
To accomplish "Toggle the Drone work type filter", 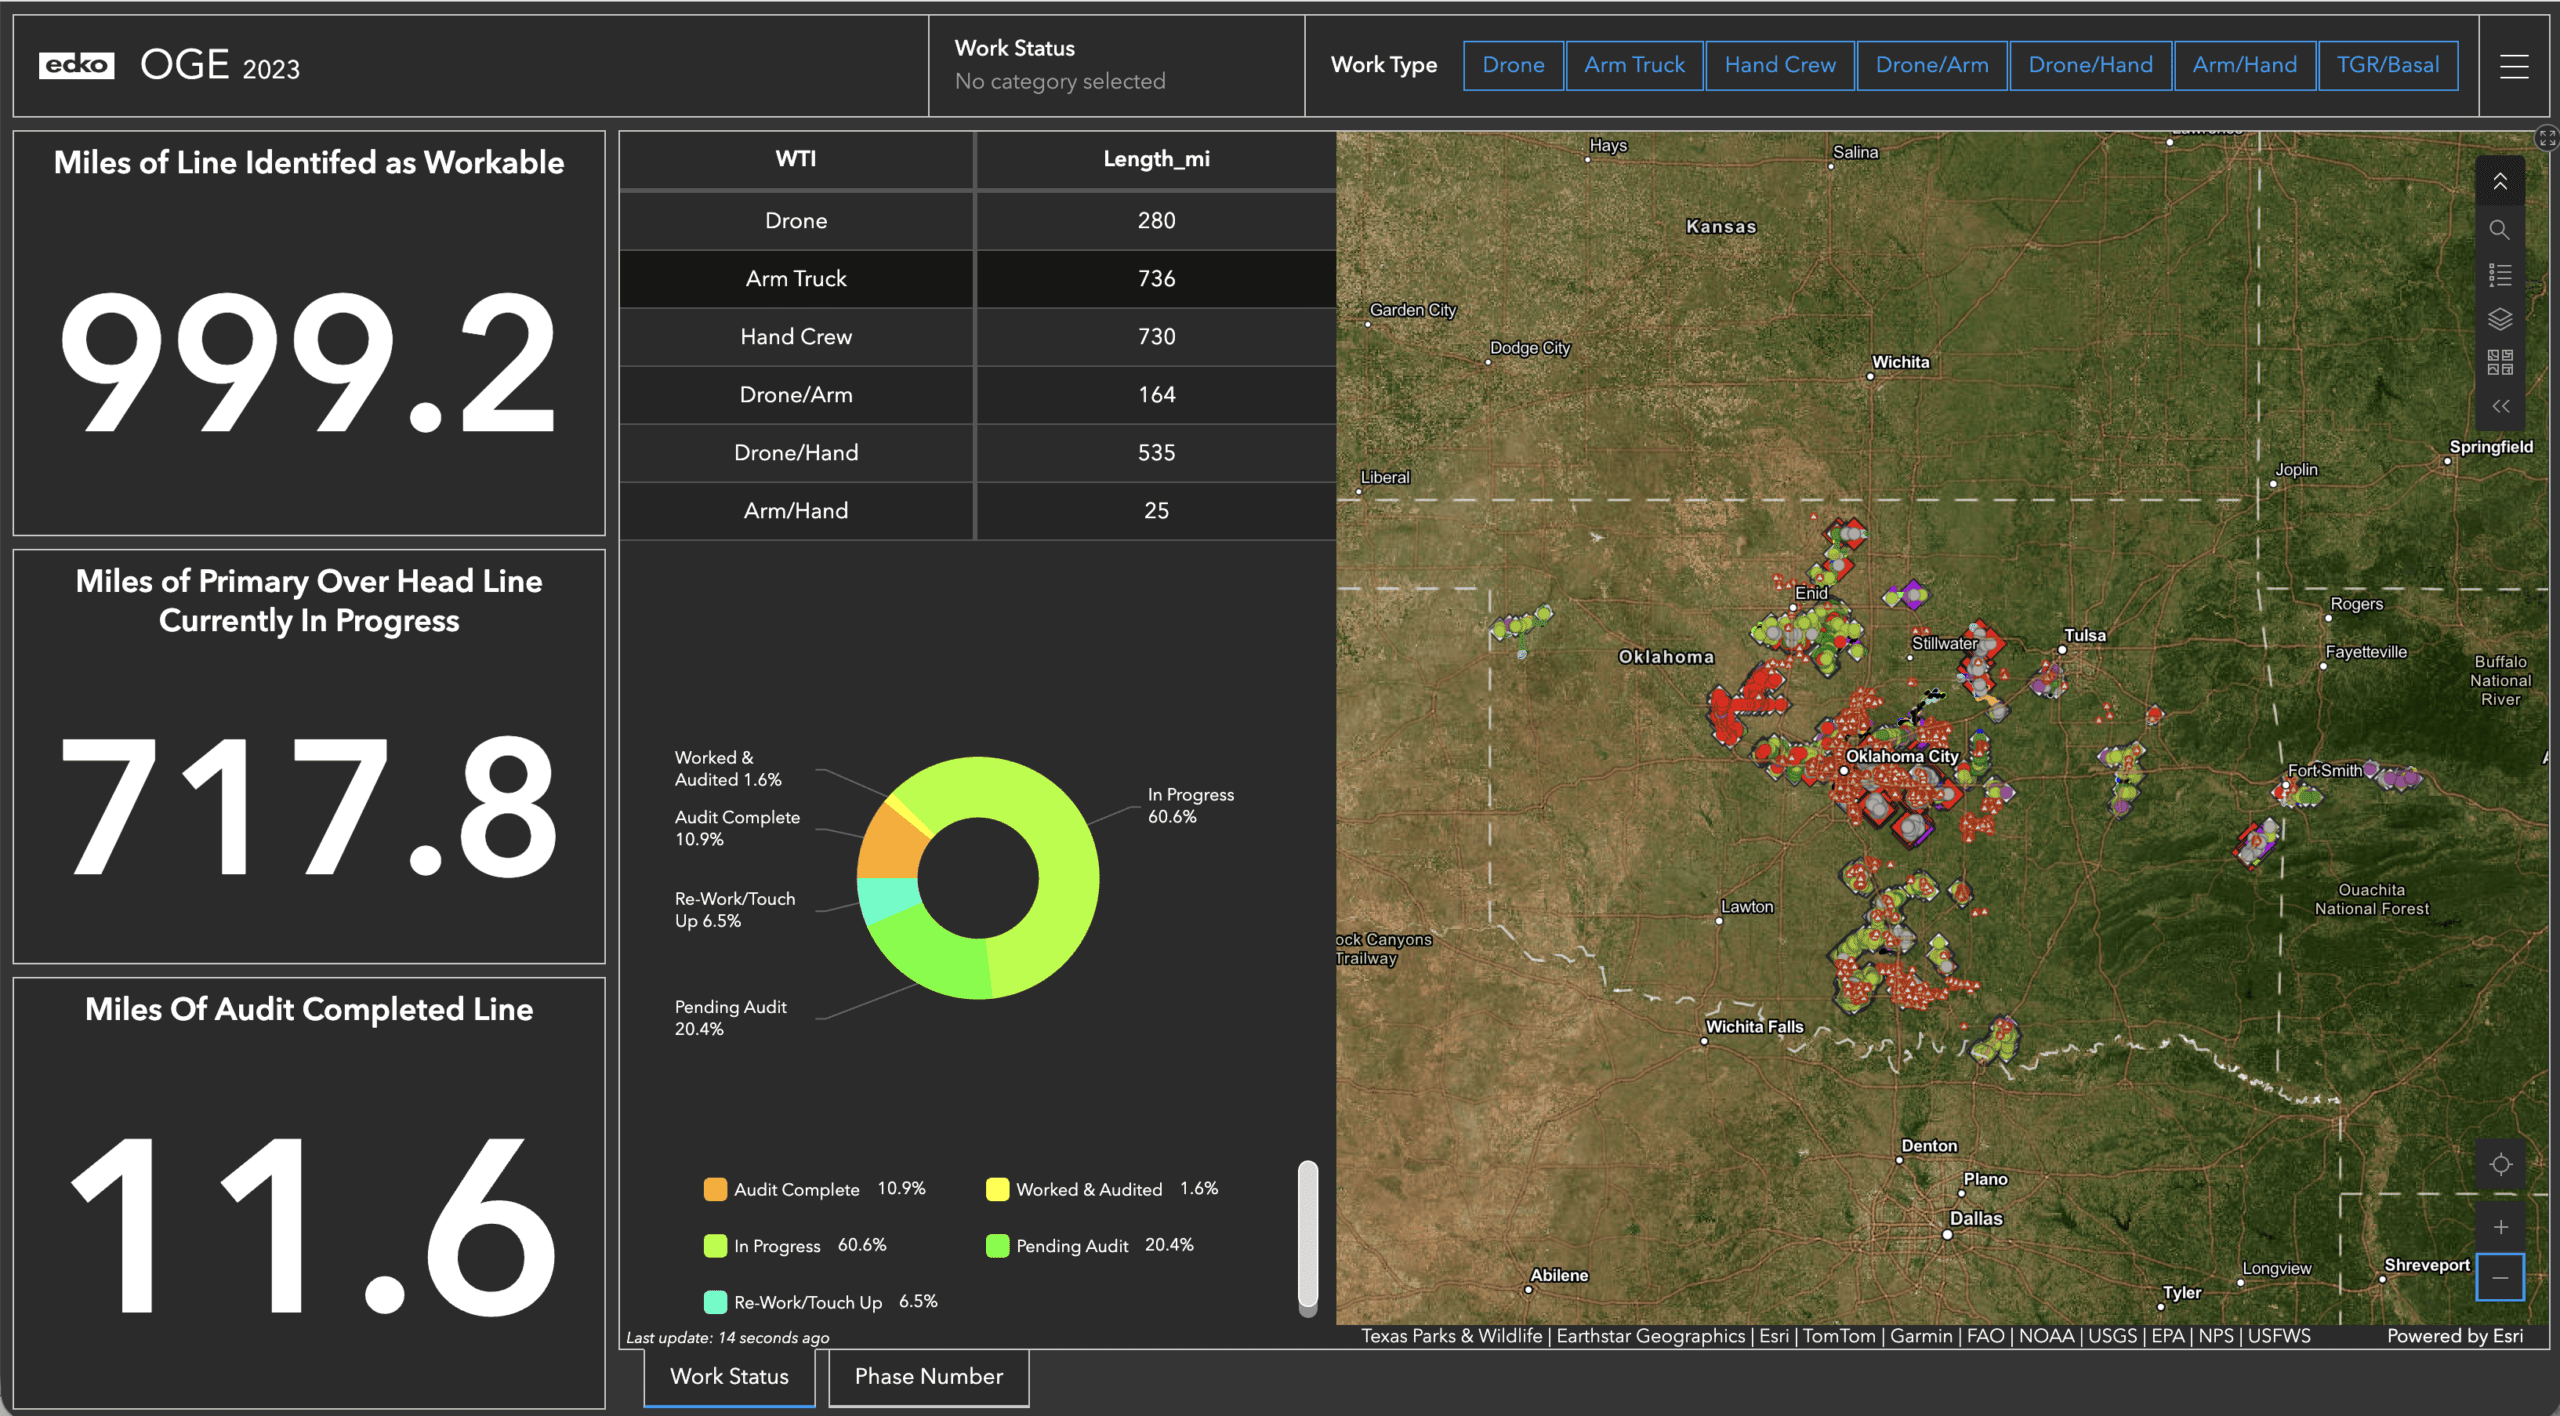I will tap(1513, 65).
